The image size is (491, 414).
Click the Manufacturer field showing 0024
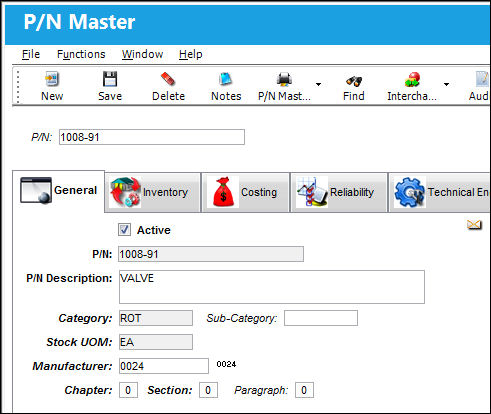pos(164,366)
